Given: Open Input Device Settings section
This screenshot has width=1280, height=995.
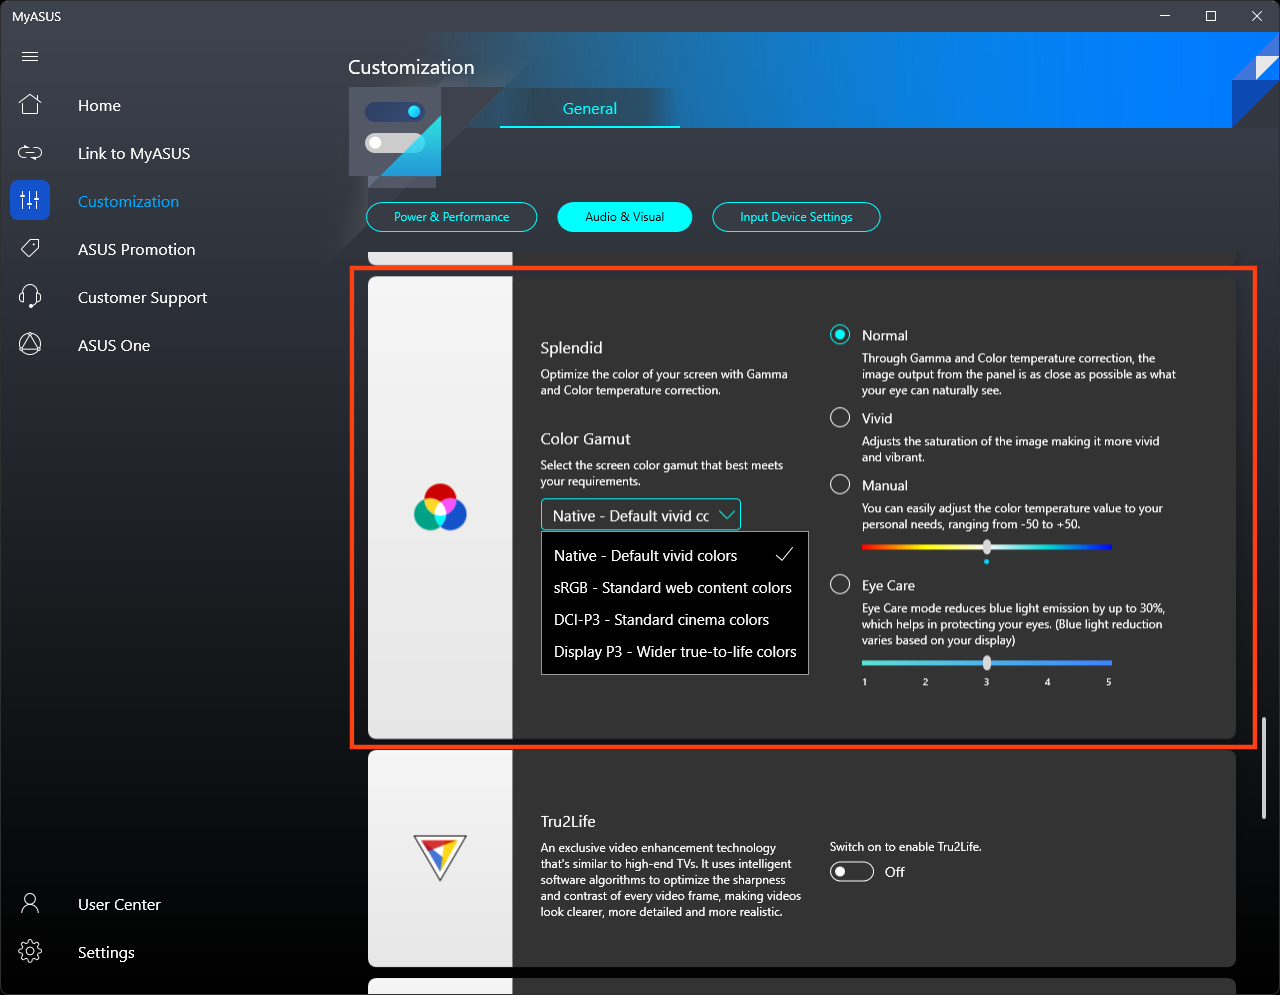Looking at the screenshot, I should (796, 217).
